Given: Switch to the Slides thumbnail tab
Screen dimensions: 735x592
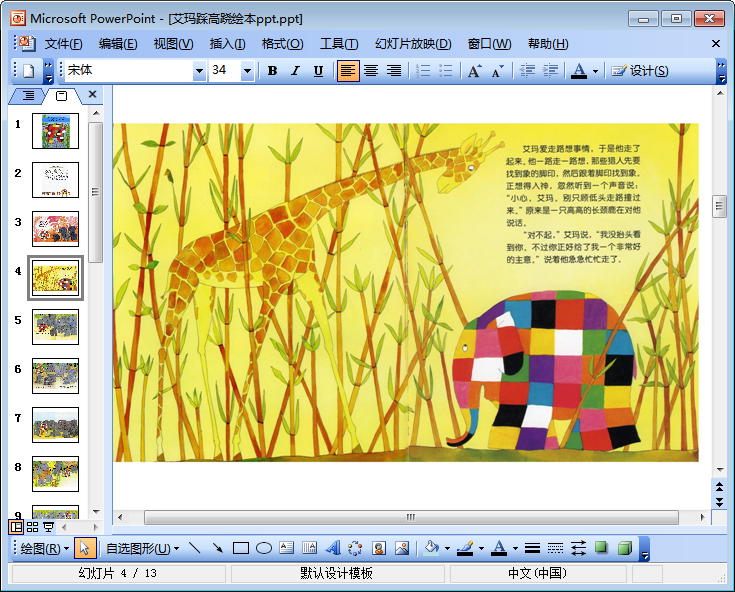Looking at the screenshot, I should point(61,96).
